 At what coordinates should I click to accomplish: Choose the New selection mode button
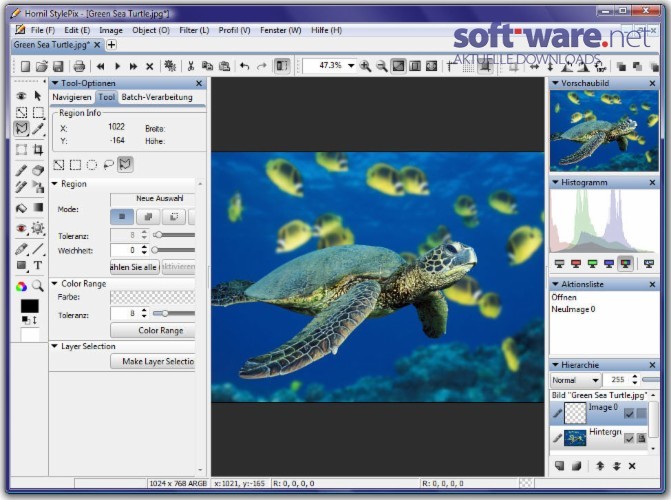(122, 217)
